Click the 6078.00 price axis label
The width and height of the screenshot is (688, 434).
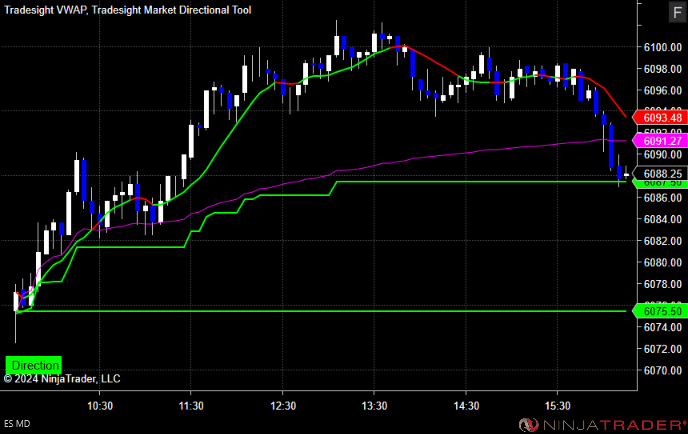[663, 284]
